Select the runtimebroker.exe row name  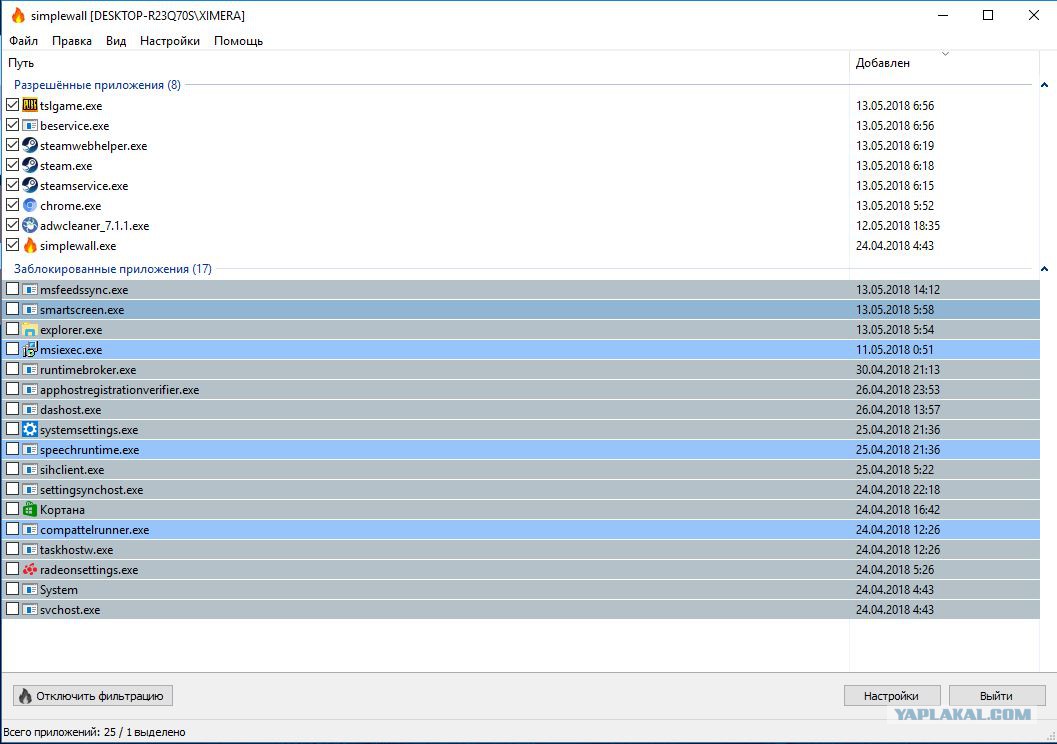(x=88, y=370)
